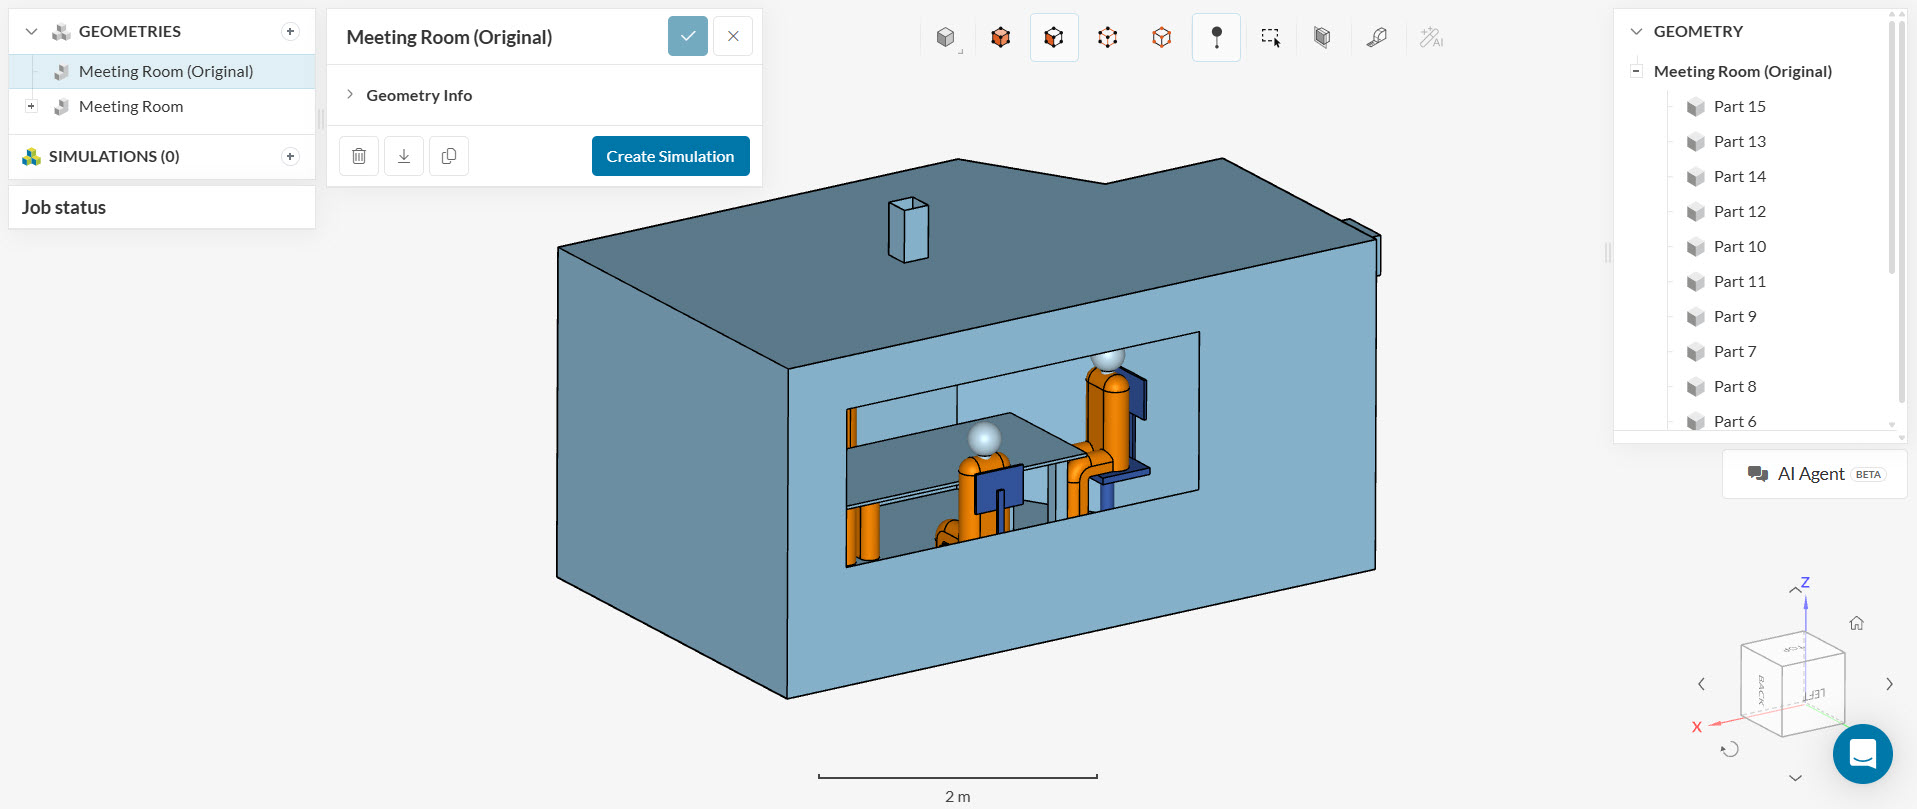
Task: Collapse the GEOMETRIES tree section
Action: 32,32
